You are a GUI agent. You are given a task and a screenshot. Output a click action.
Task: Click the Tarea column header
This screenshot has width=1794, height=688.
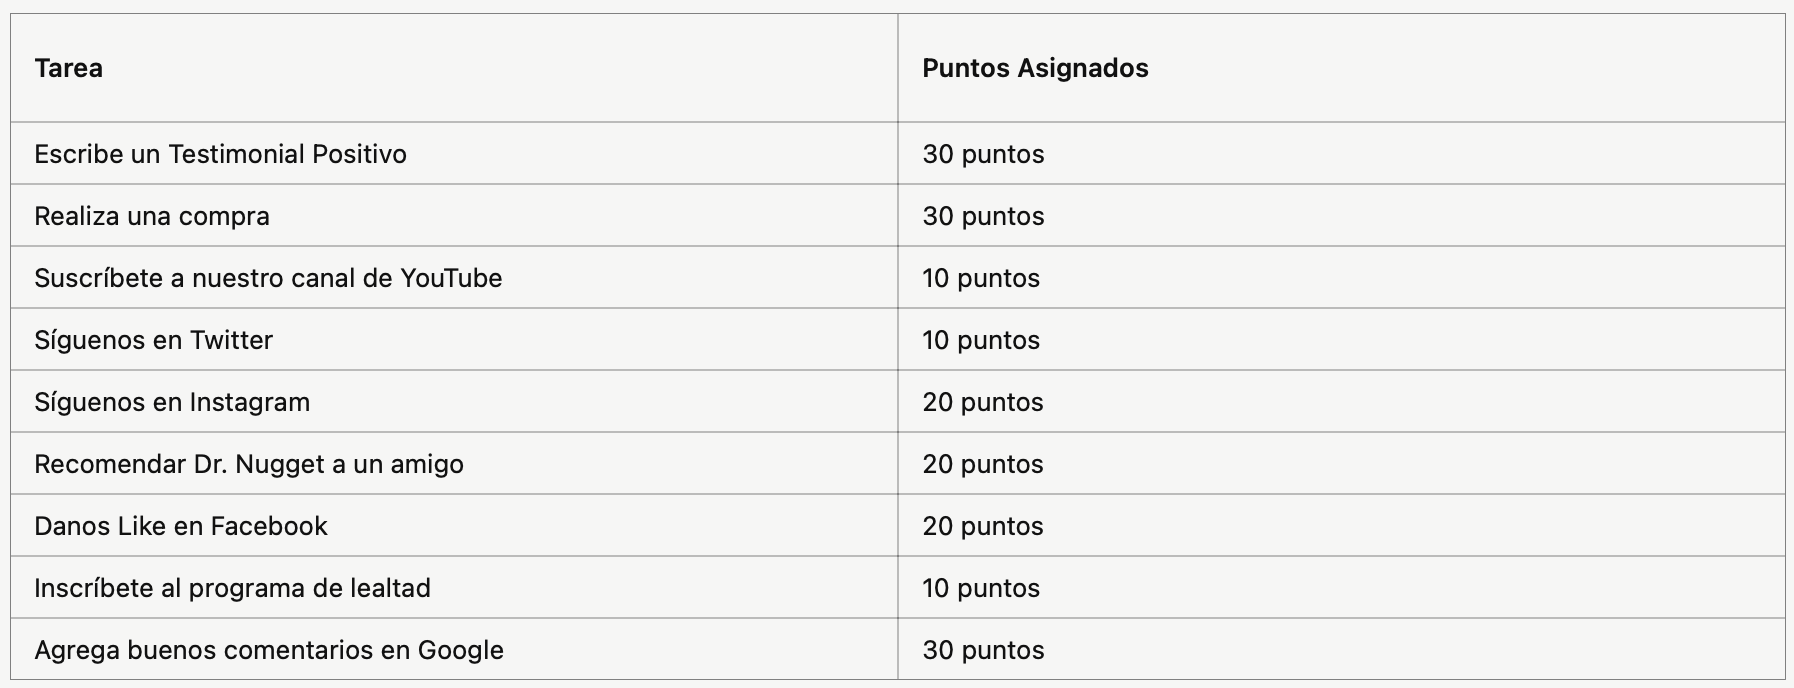click(454, 68)
